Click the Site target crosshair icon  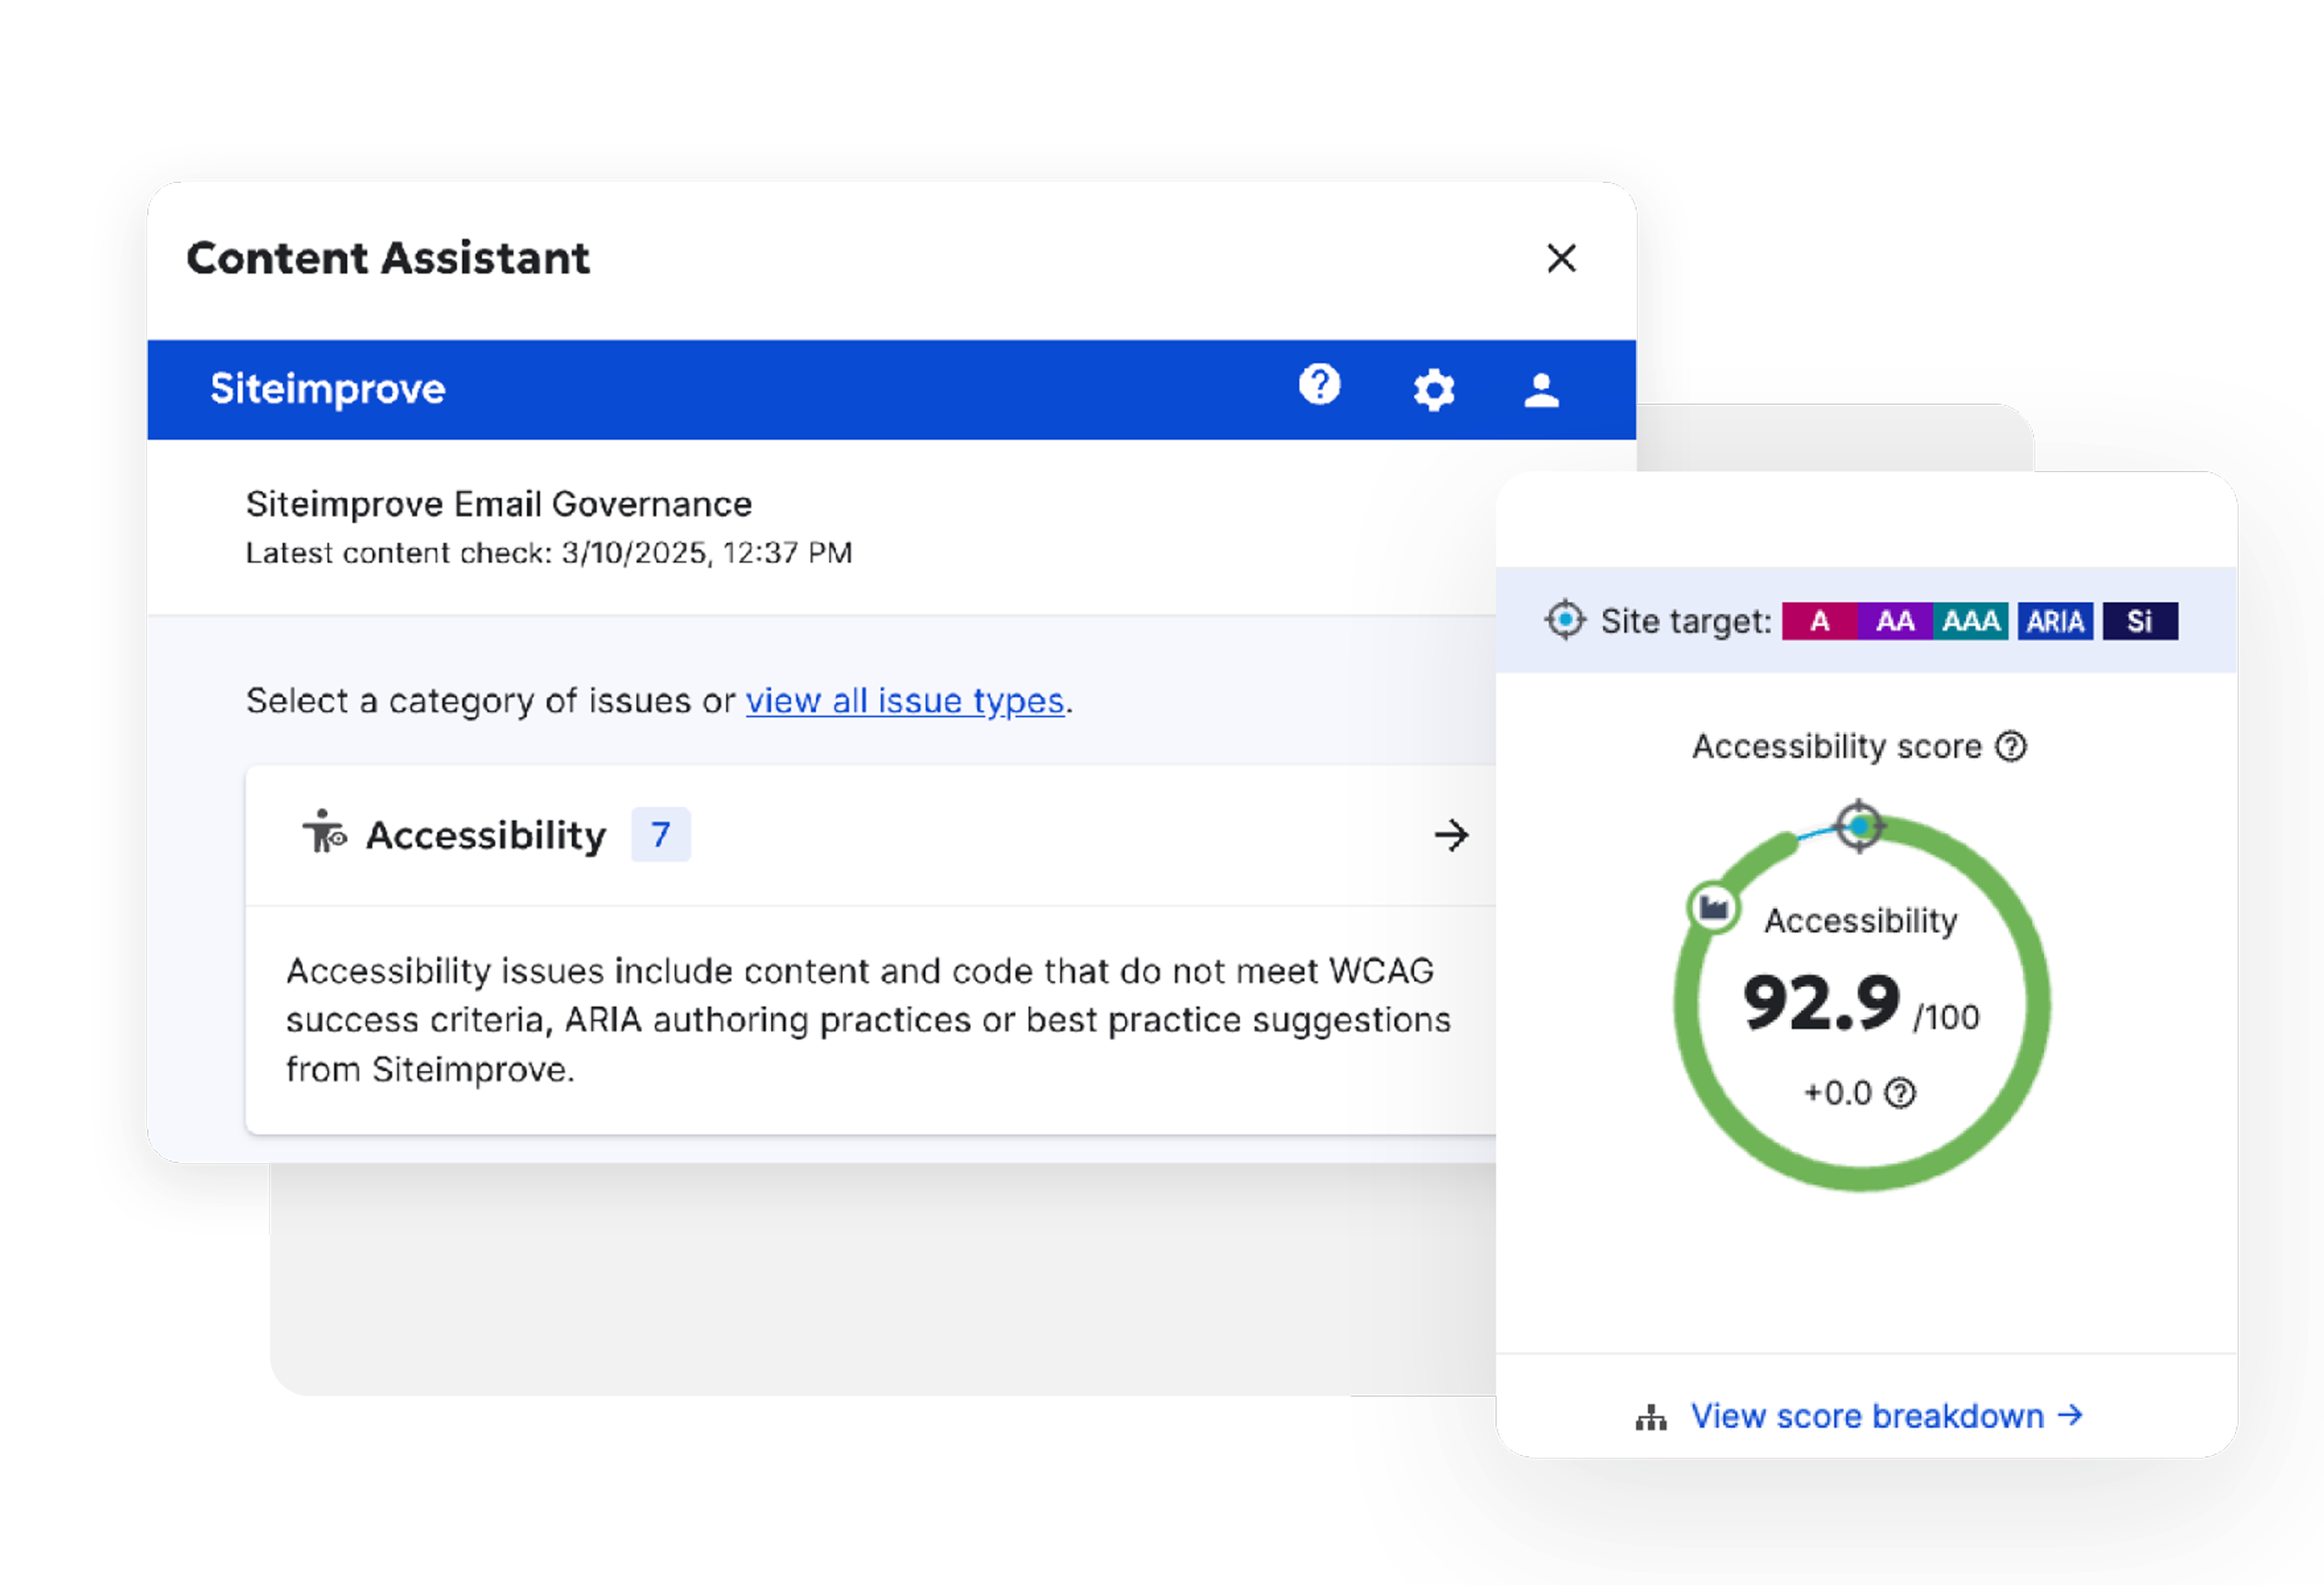coord(1565,620)
